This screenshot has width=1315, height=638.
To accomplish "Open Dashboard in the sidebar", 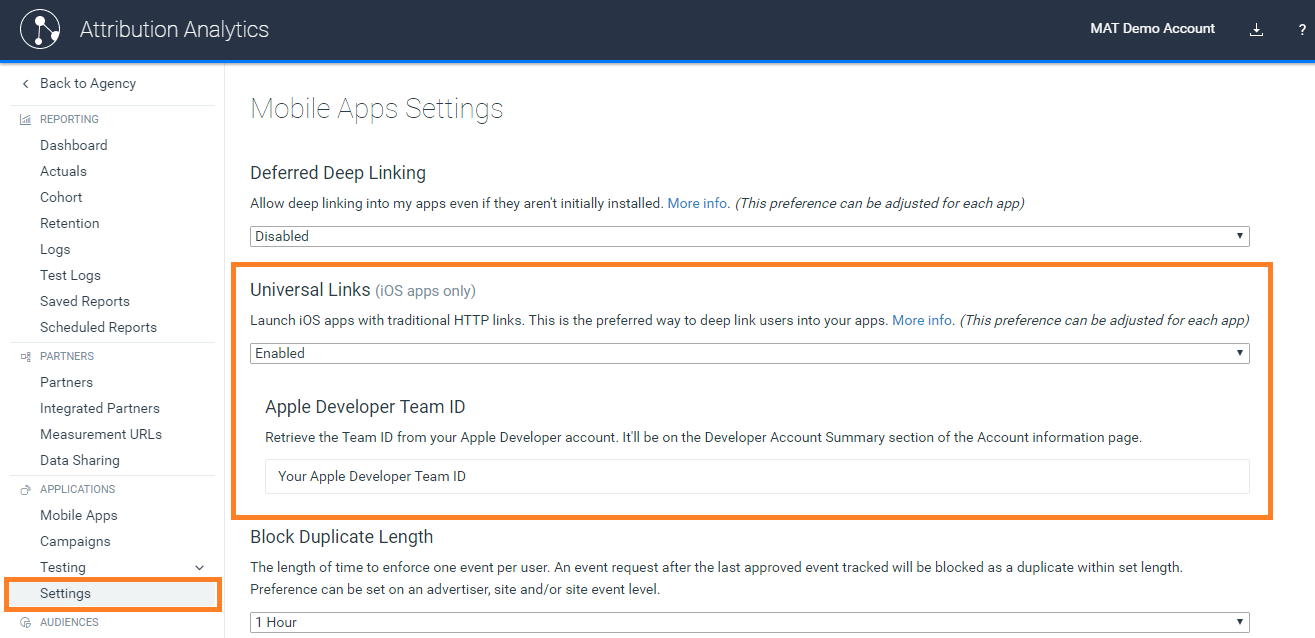I will point(73,145).
